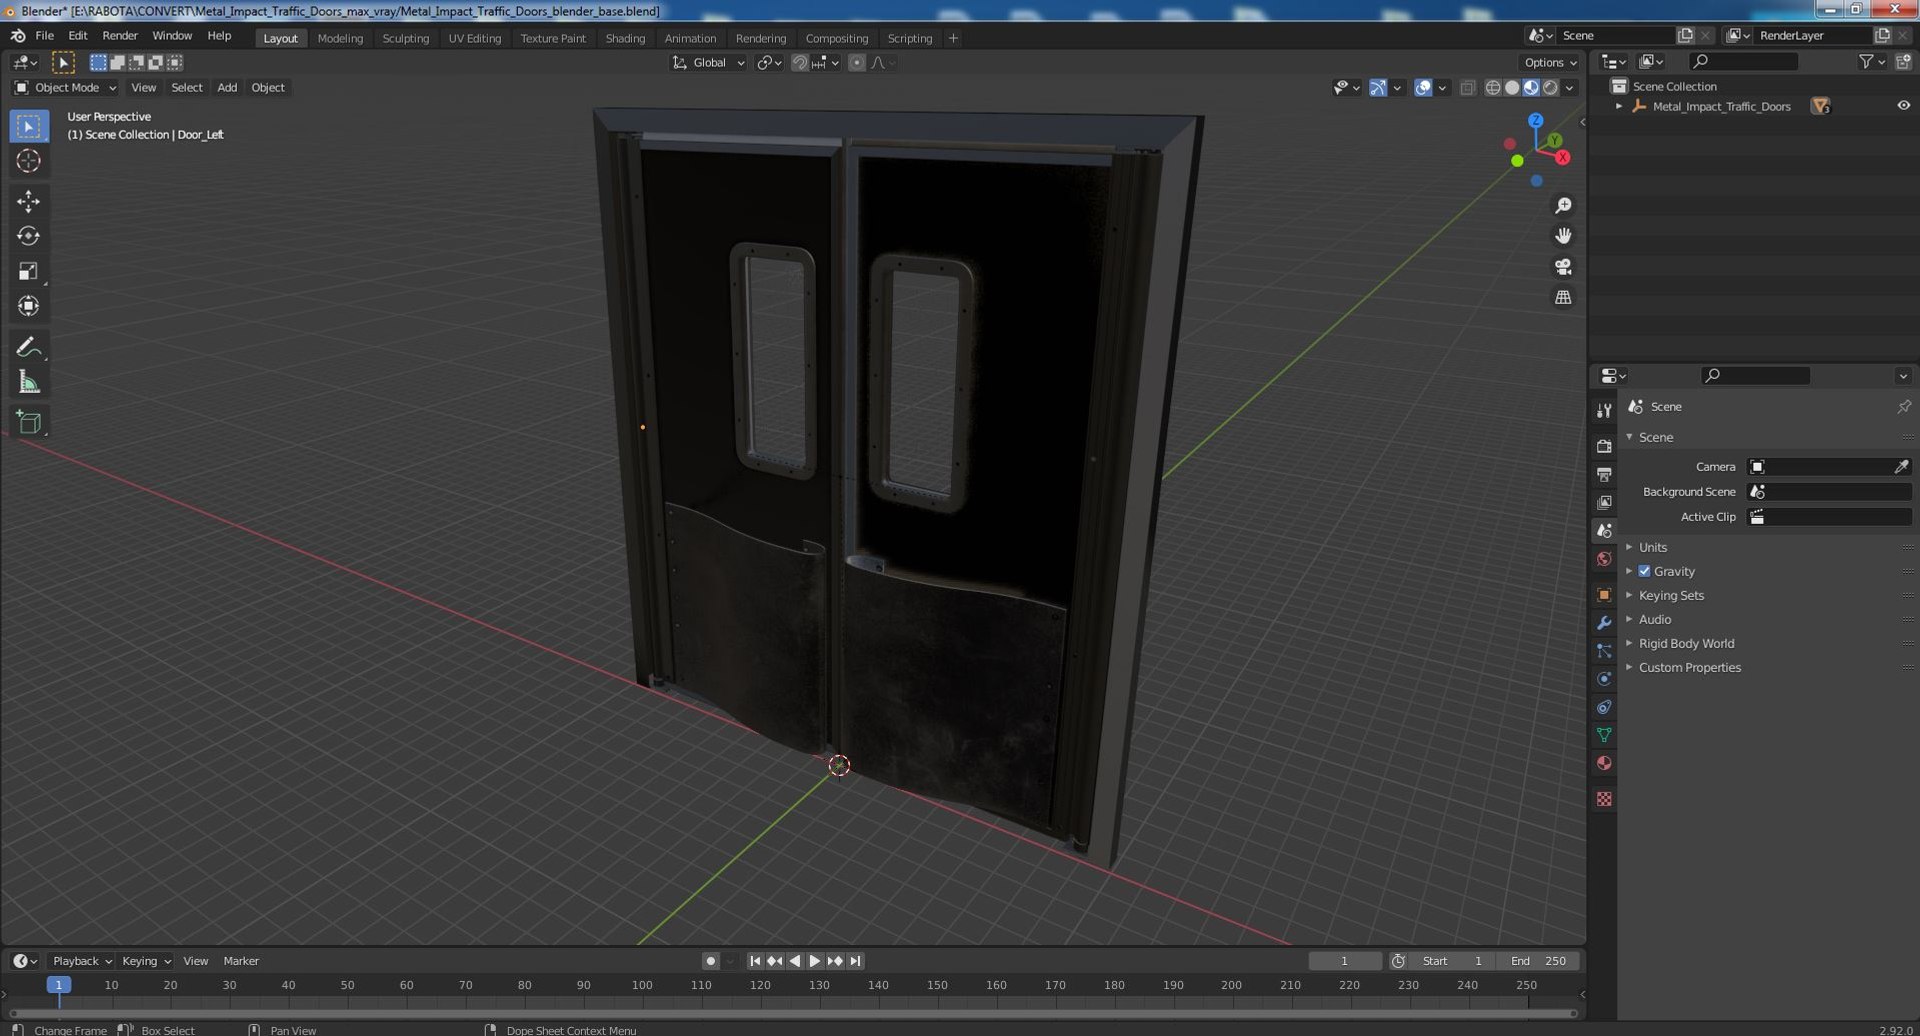The width and height of the screenshot is (1920, 1036).
Task: Open Object Mode dropdown
Action: pos(65,88)
